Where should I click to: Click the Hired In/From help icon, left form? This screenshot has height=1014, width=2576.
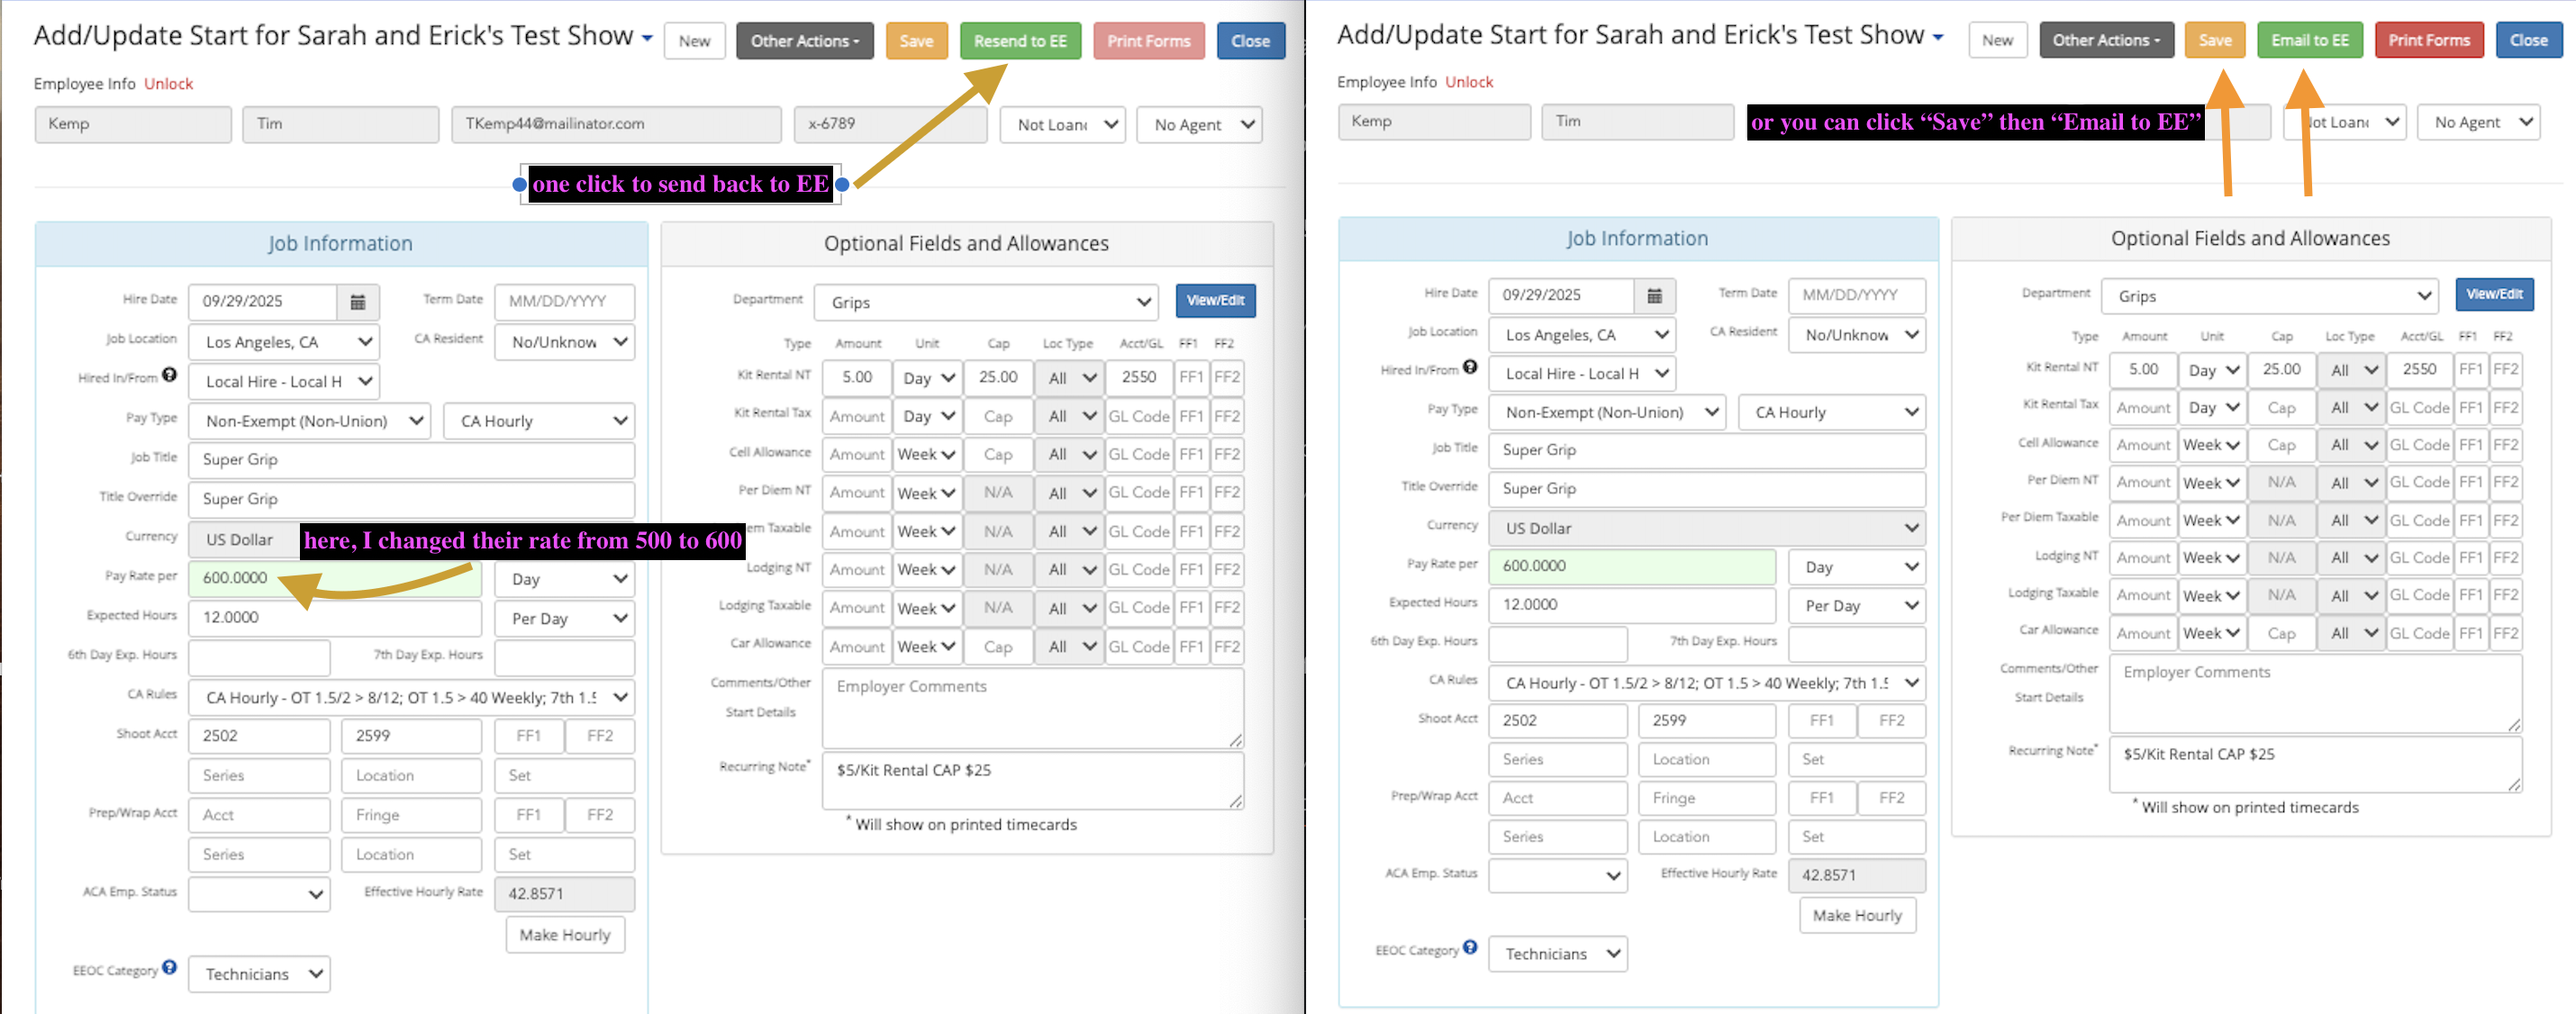coord(170,376)
